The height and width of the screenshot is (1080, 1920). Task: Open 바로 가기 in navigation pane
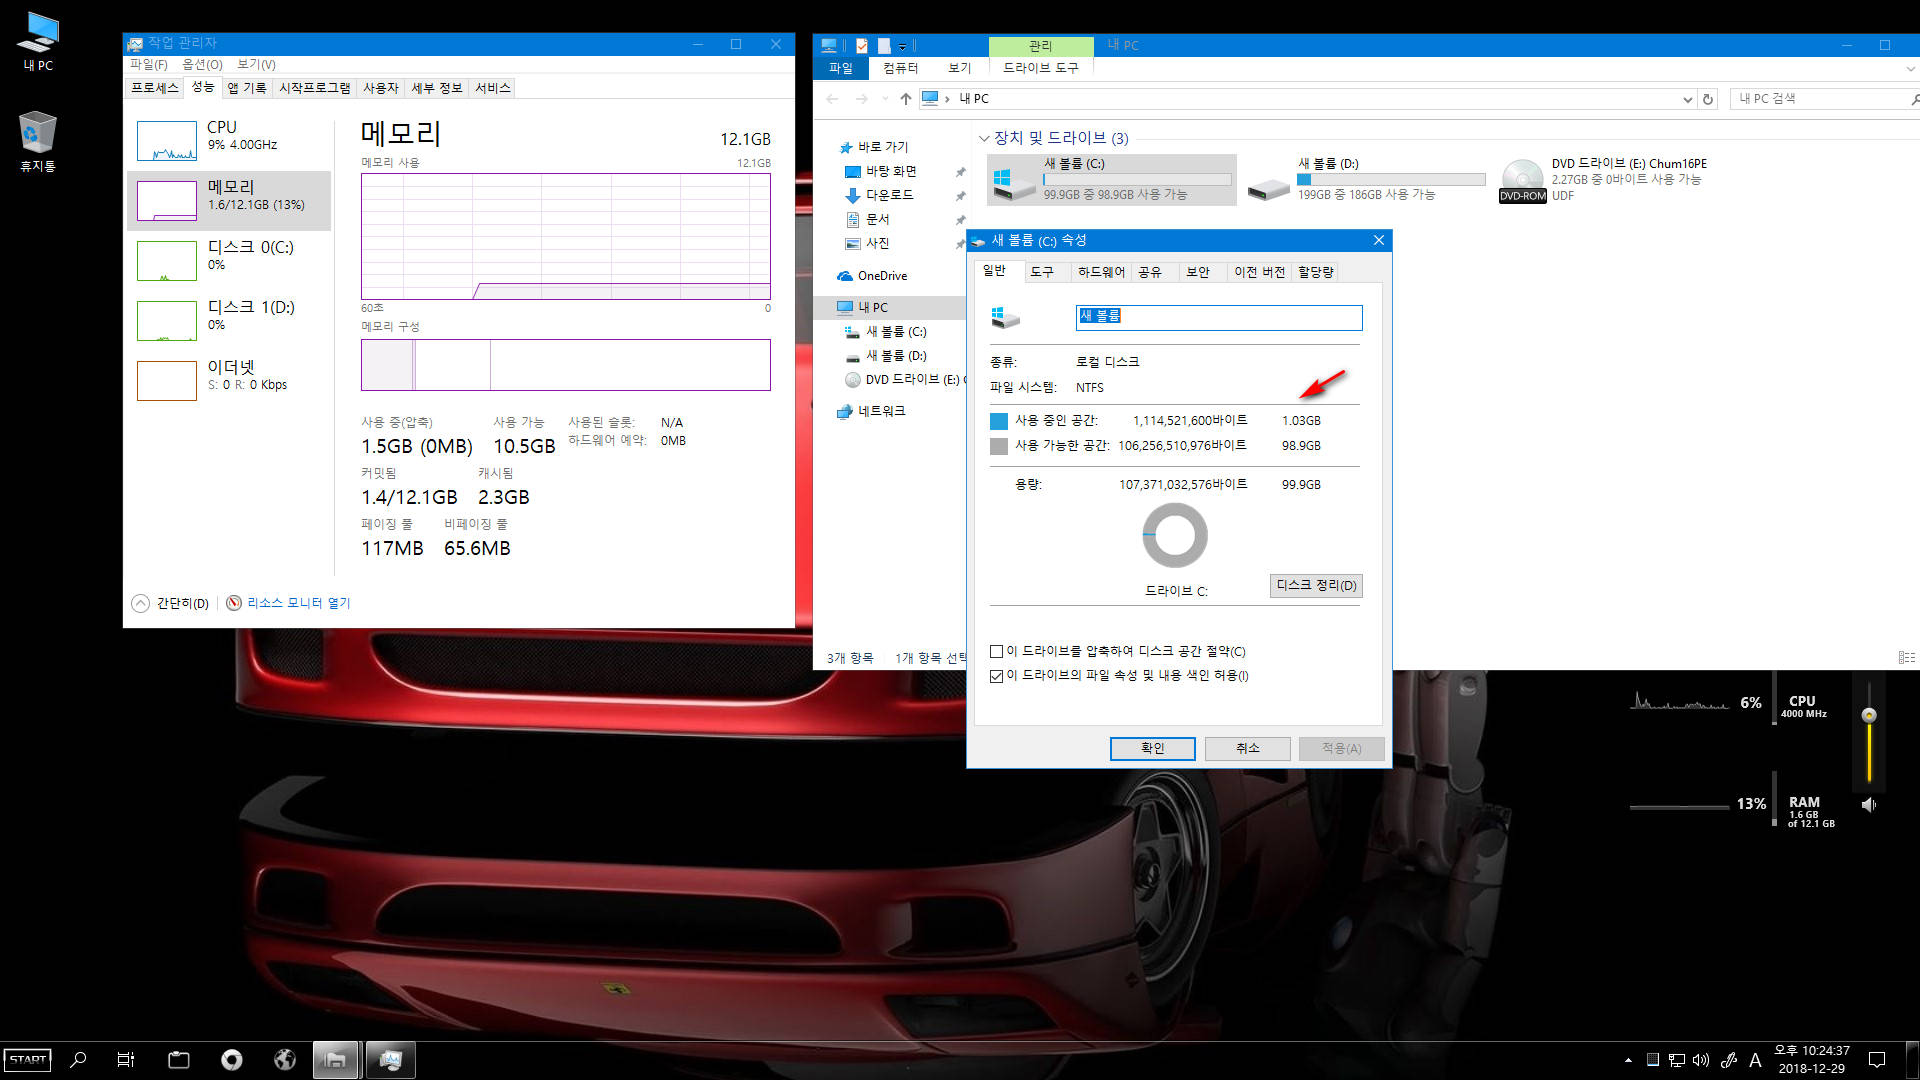coord(873,147)
